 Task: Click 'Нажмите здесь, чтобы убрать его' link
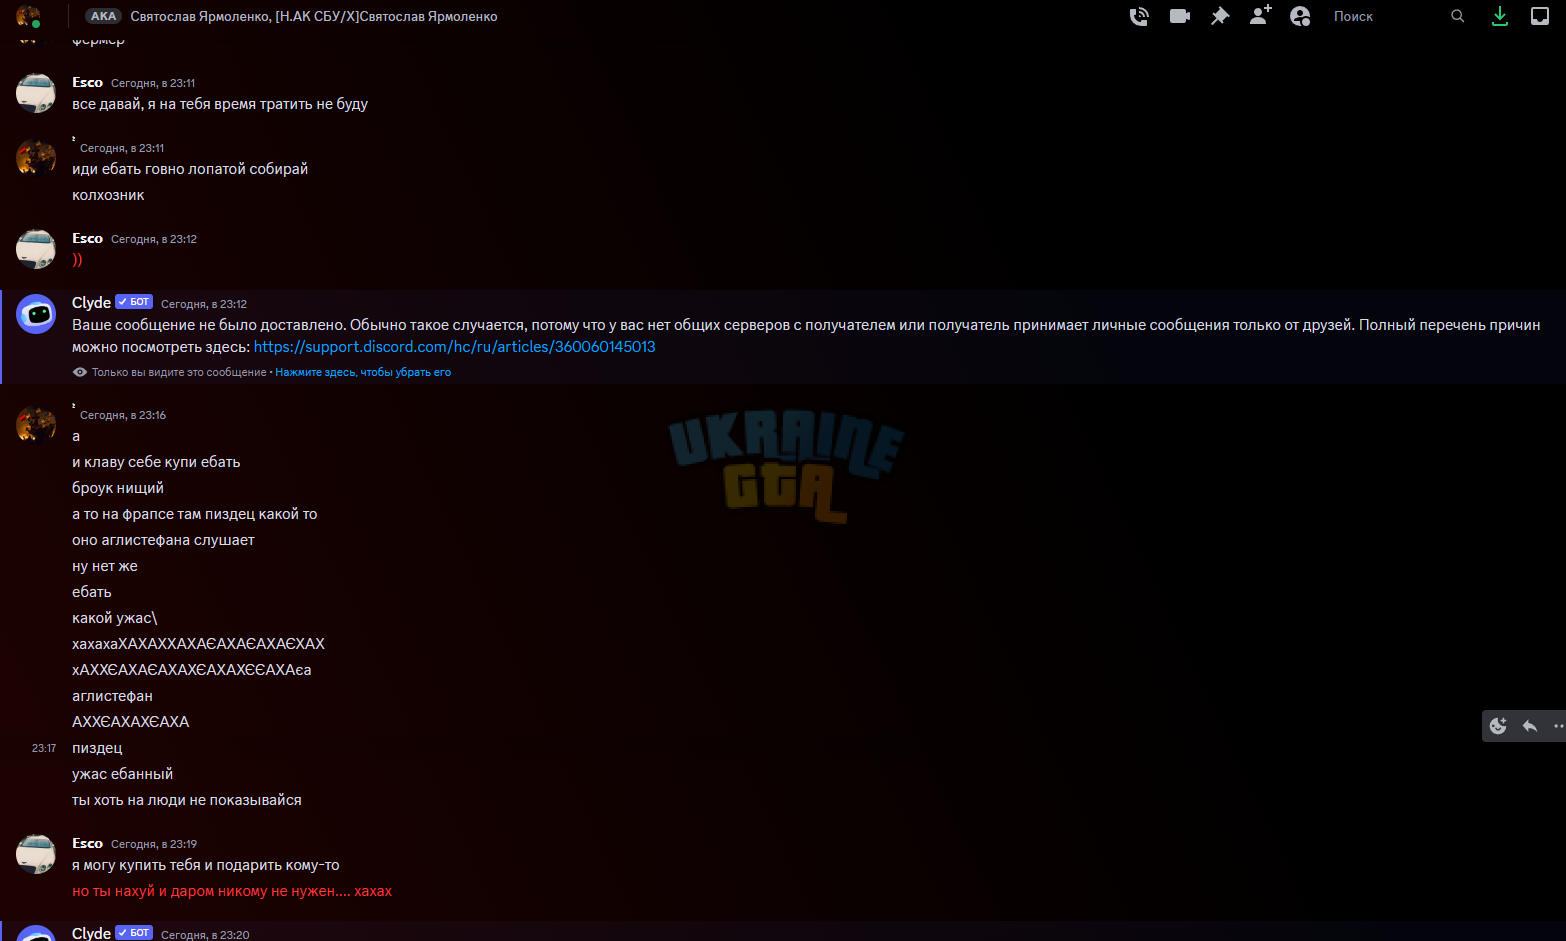pyautogui.click(x=363, y=372)
